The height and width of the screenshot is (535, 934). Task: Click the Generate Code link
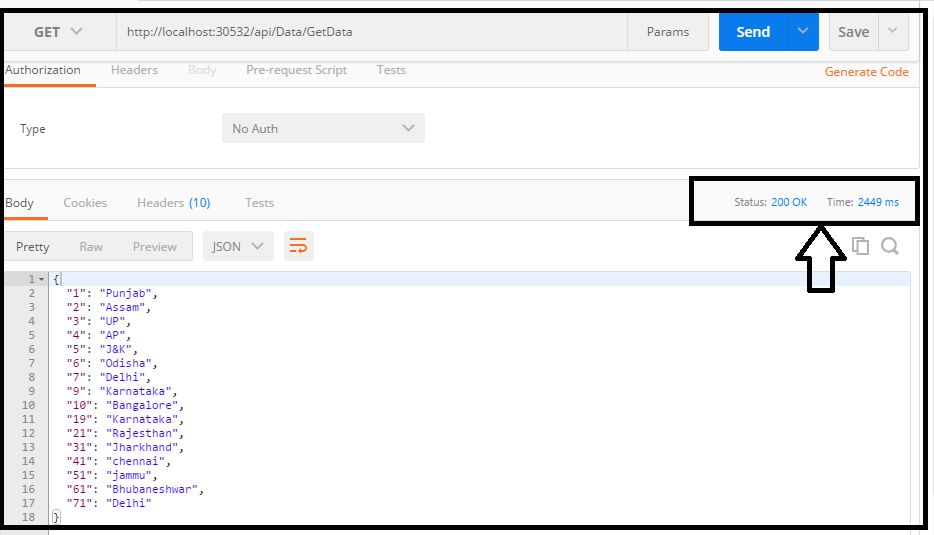tap(866, 71)
